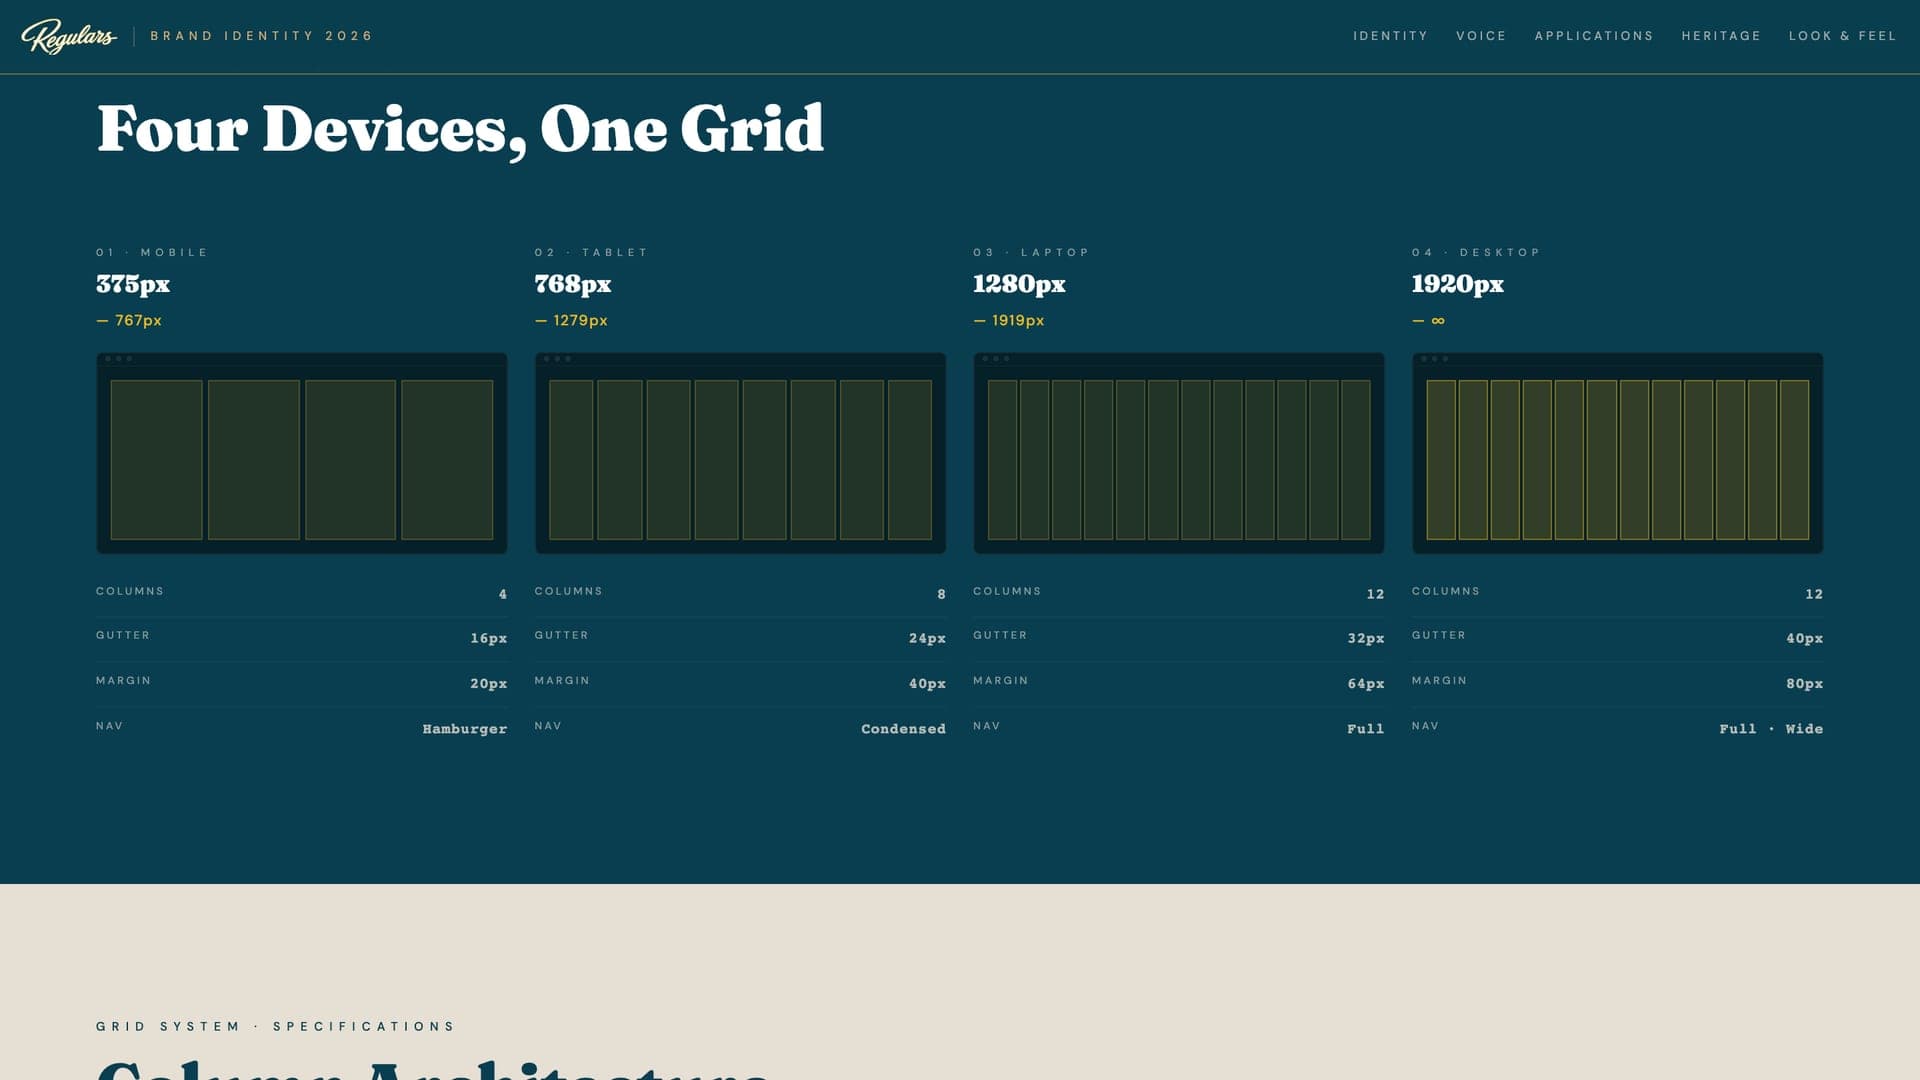This screenshot has height=1080, width=1920.
Task: Click the Hamburger nav value
Action: (x=465, y=729)
